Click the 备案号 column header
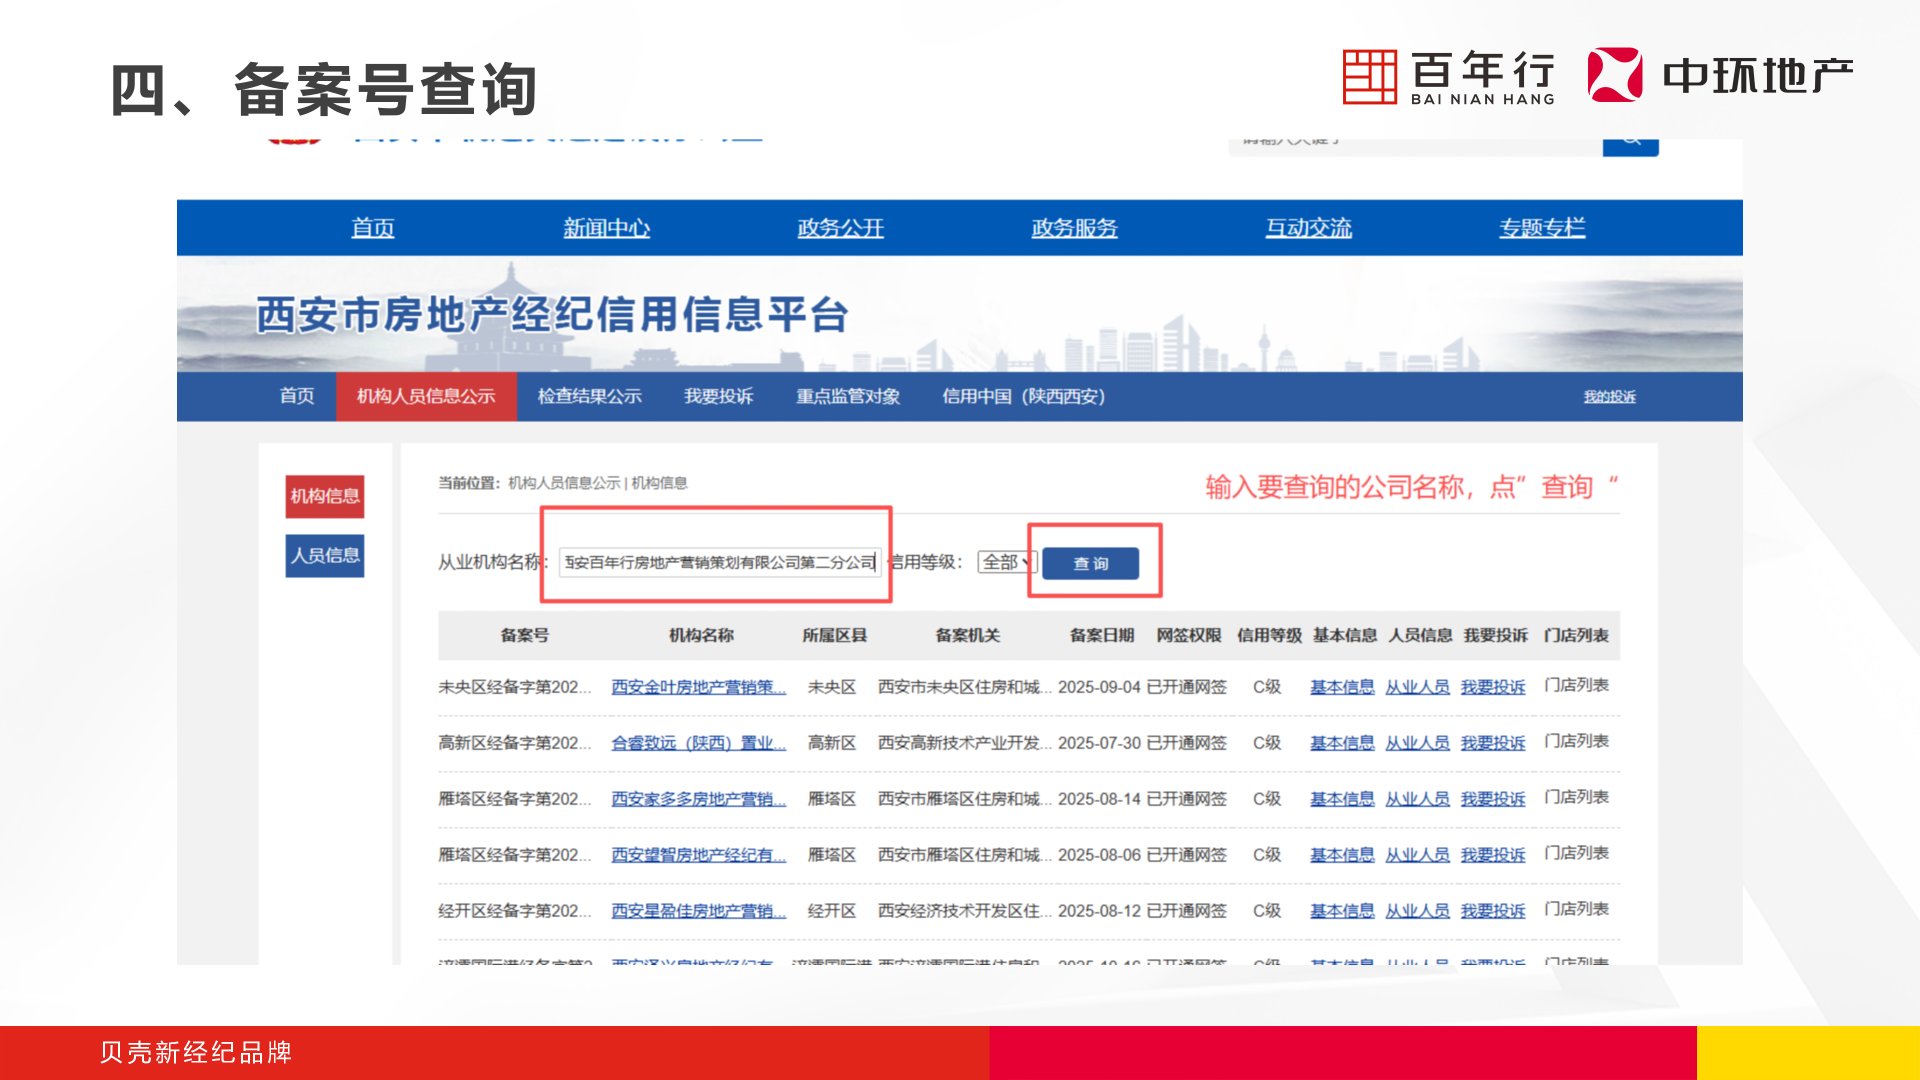 (x=525, y=635)
